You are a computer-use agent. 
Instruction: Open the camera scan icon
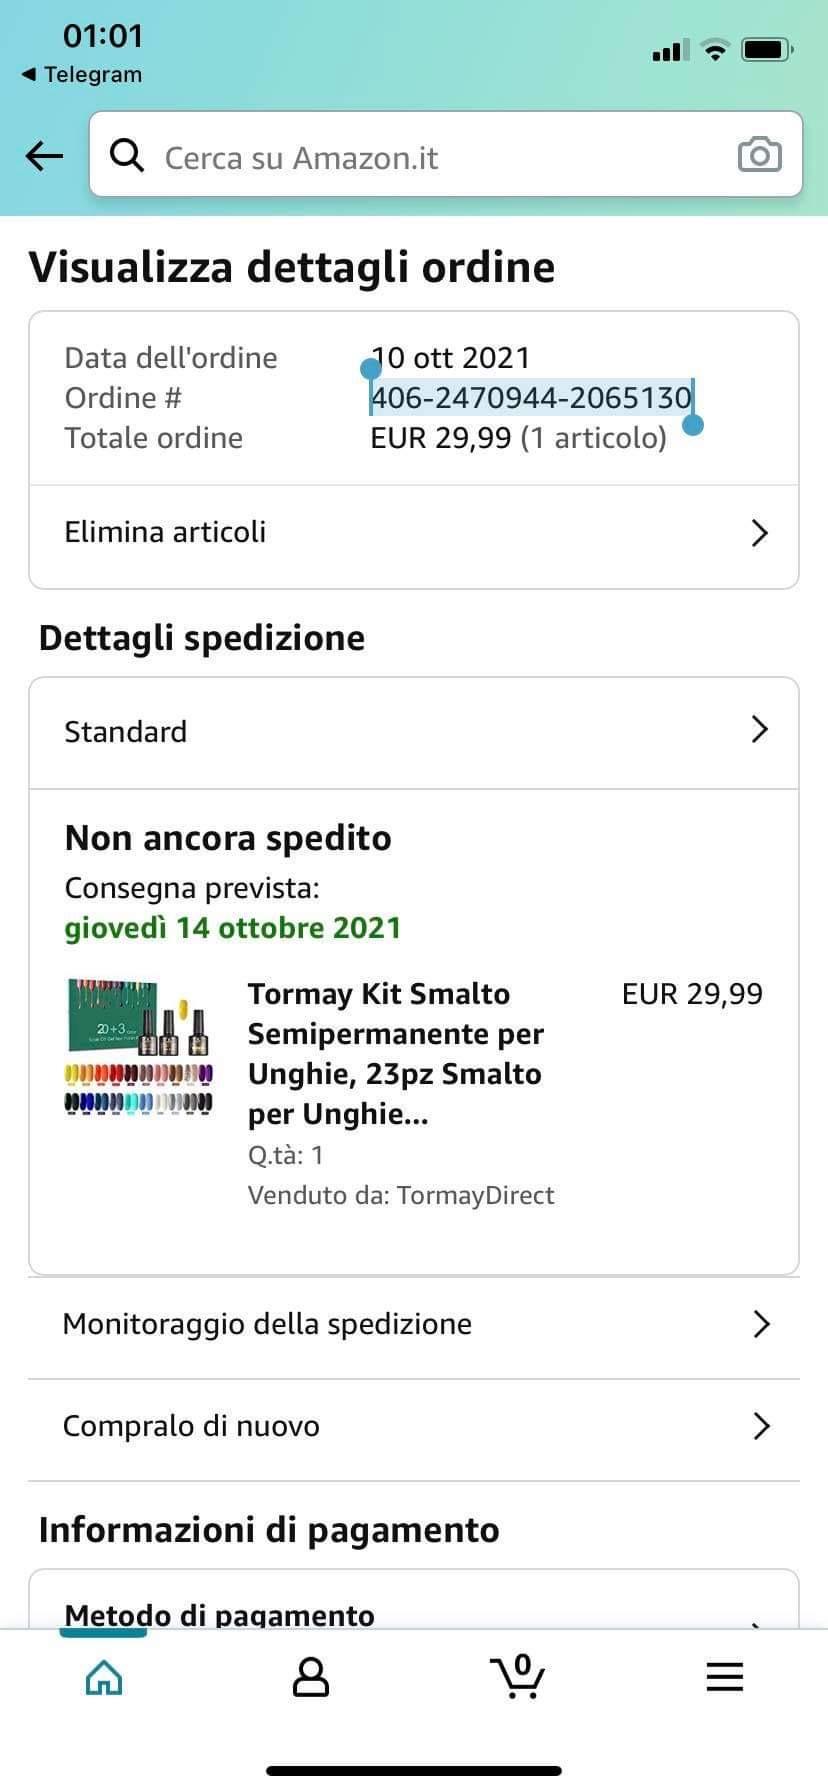759,155
